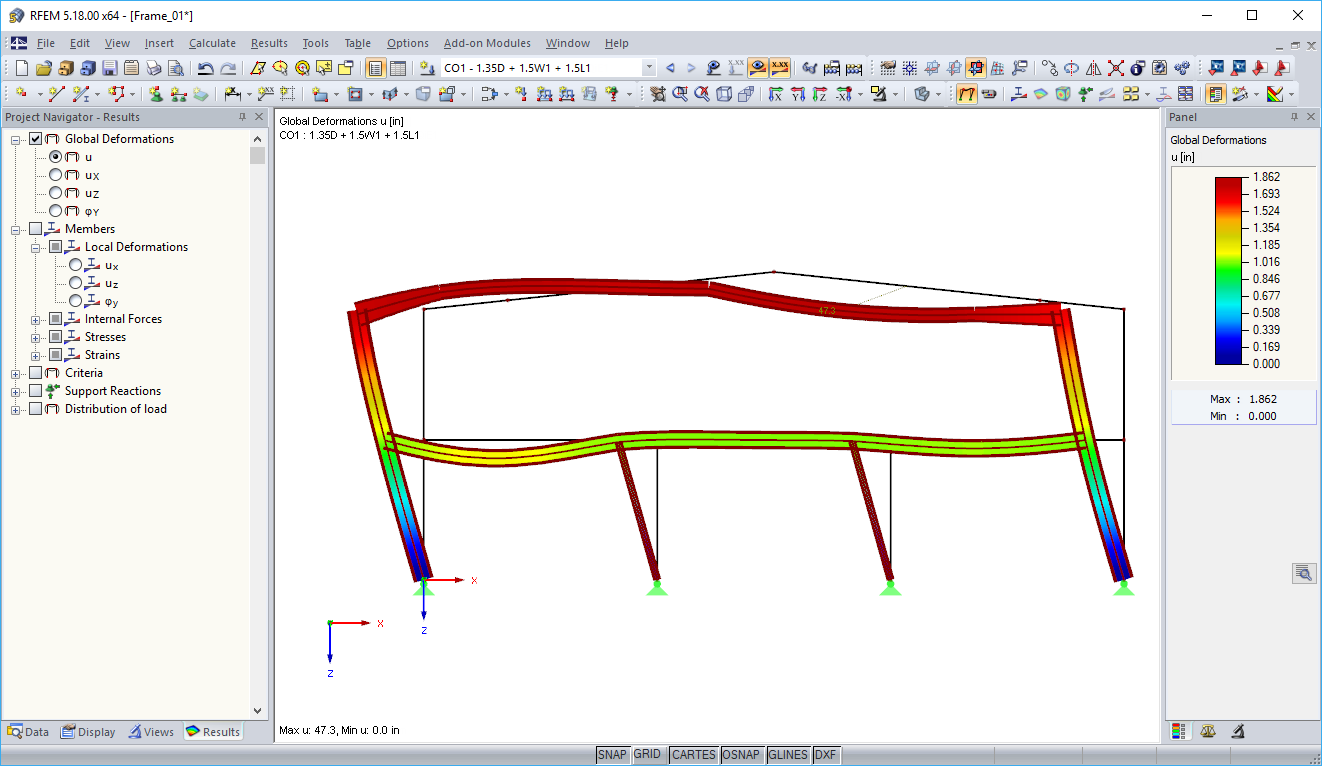This screenshot has height=766, width=1322.
Task: Click the GRID status bar button
Action: (647, 755)
